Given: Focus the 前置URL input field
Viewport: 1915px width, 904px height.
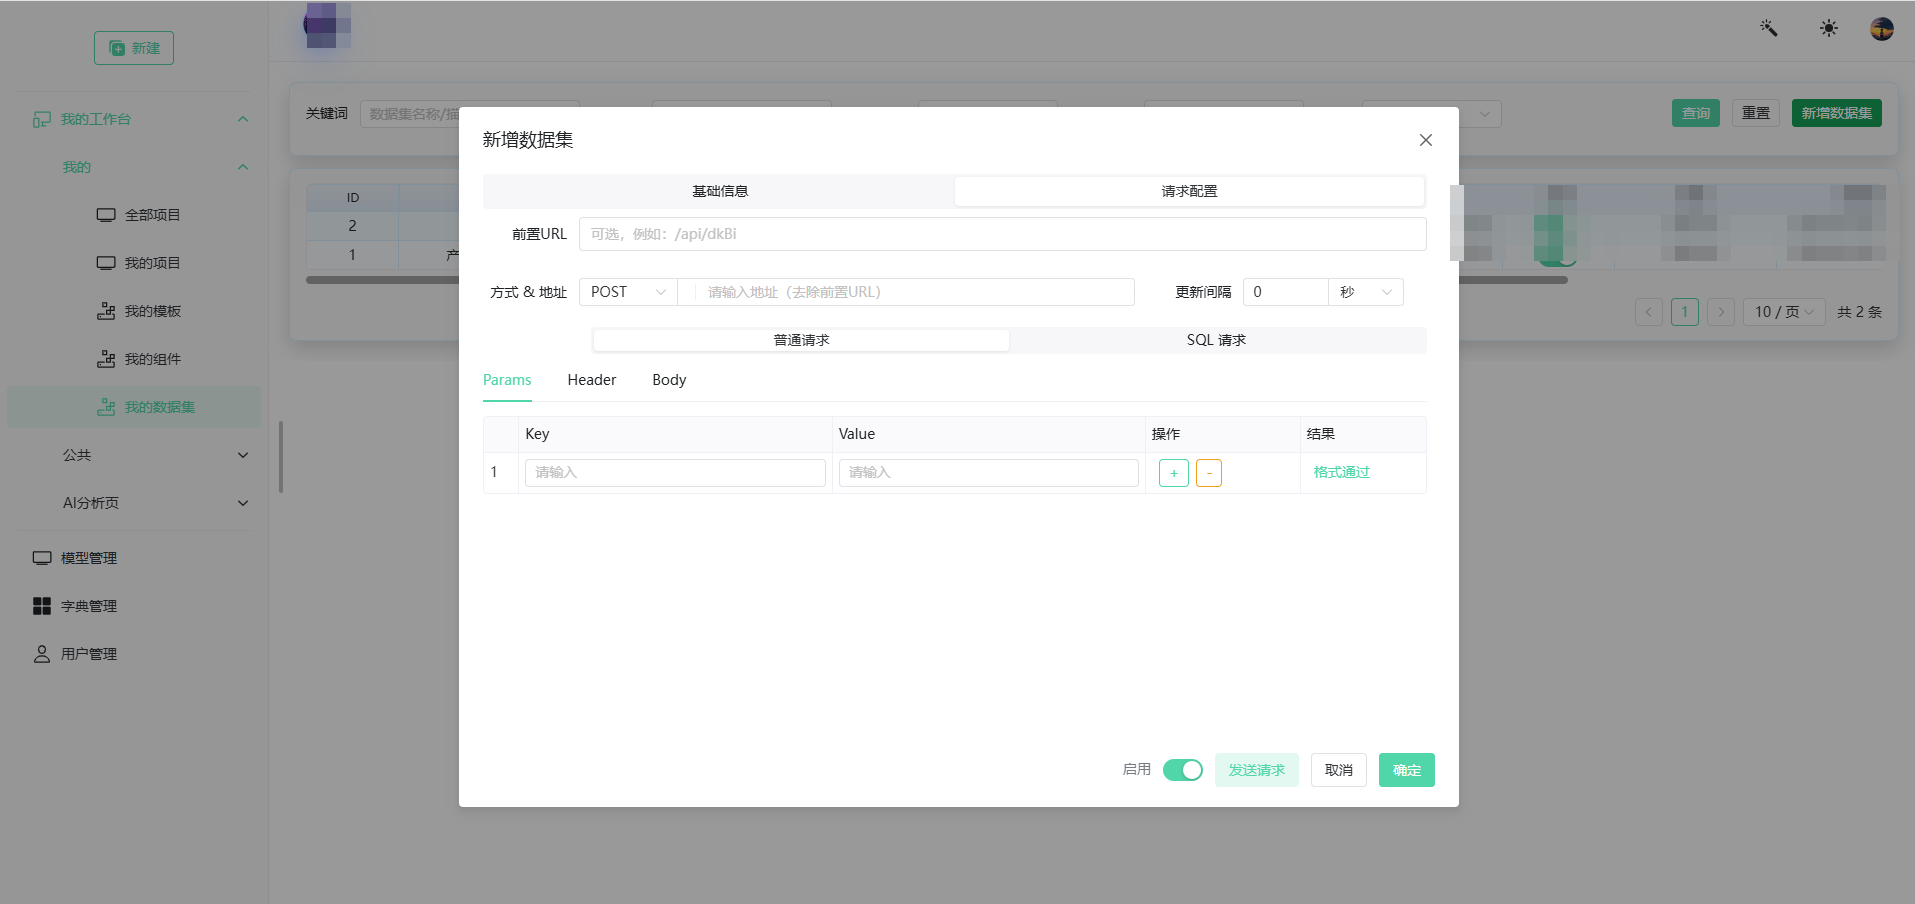Looking at the screenshot, I should pos(1003,234).
